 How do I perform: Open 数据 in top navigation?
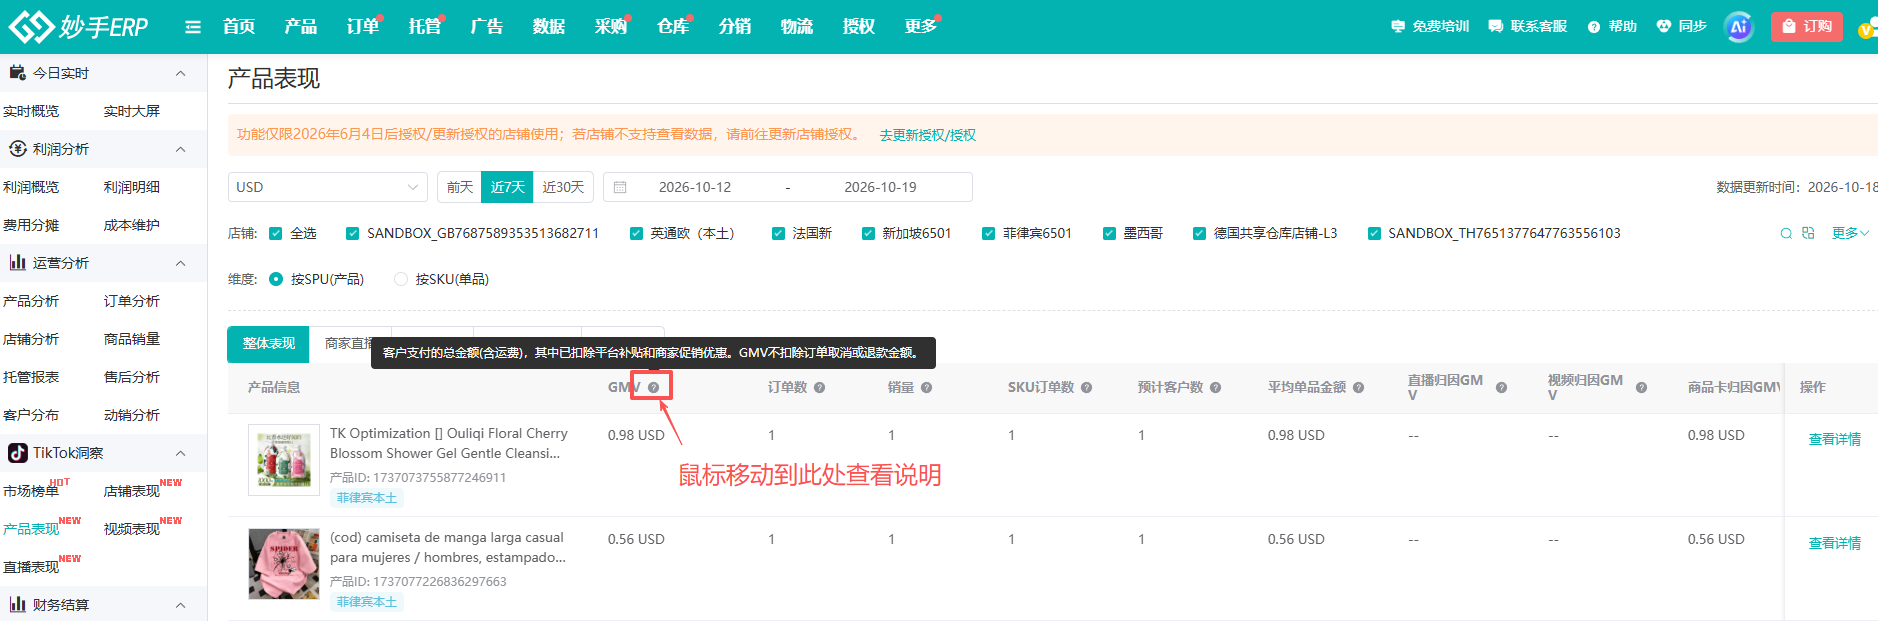click(549, 27)
